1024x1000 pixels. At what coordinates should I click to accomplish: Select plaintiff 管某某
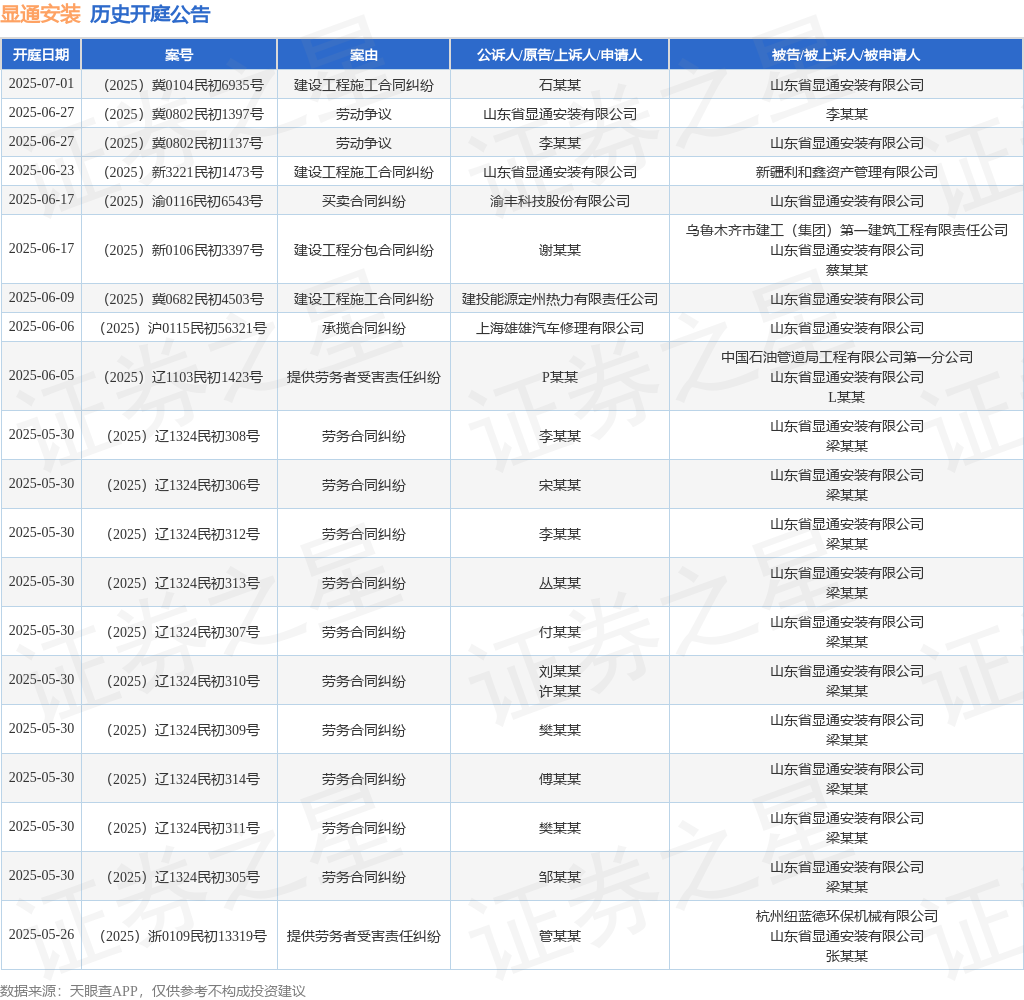pyautogui.click(x=560, y=936)
